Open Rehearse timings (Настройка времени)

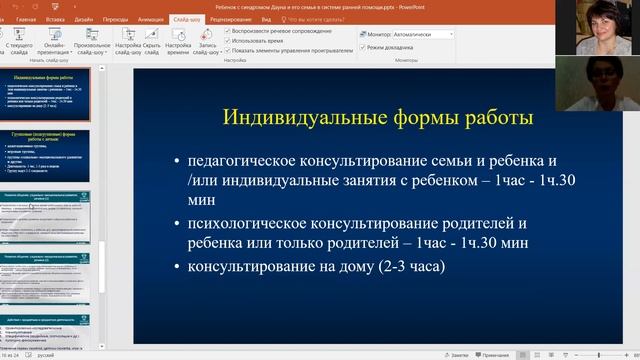[x=178, y=41]
